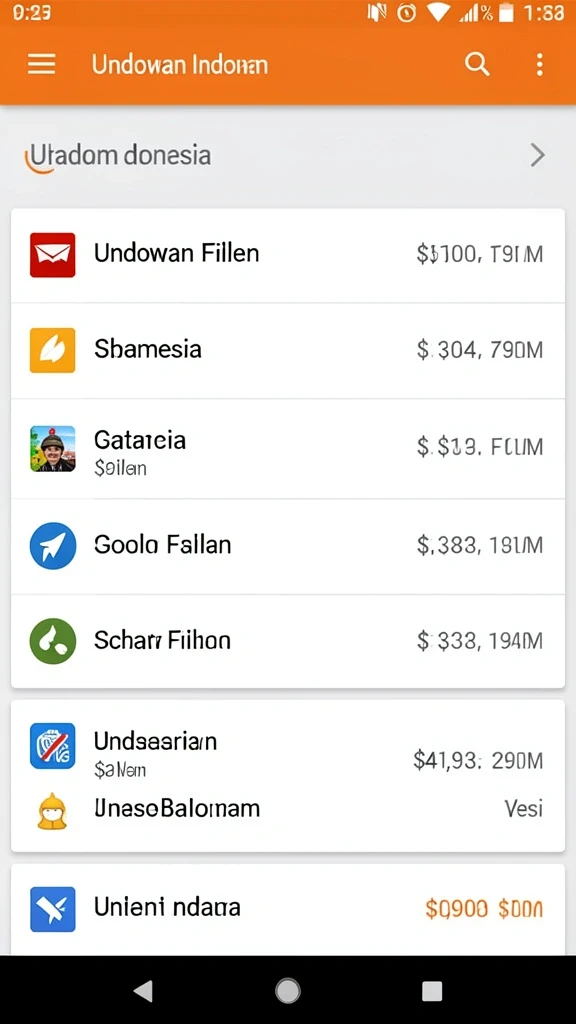Image resolution: width=576 pixels, height=1024 pixels.
Task: Open the three-dot overflow menu
Action: (x=539, y=65)
